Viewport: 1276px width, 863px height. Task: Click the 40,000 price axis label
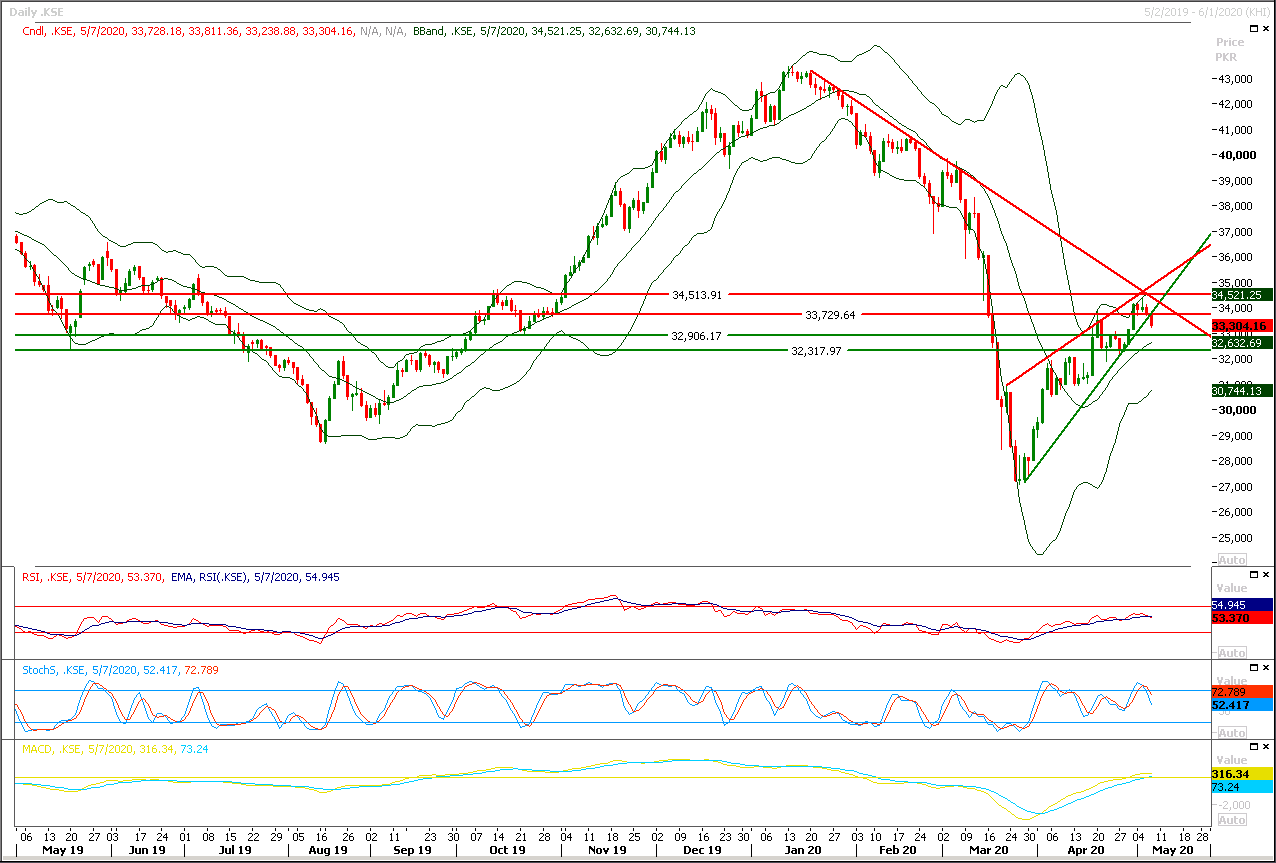[1236, 155]
